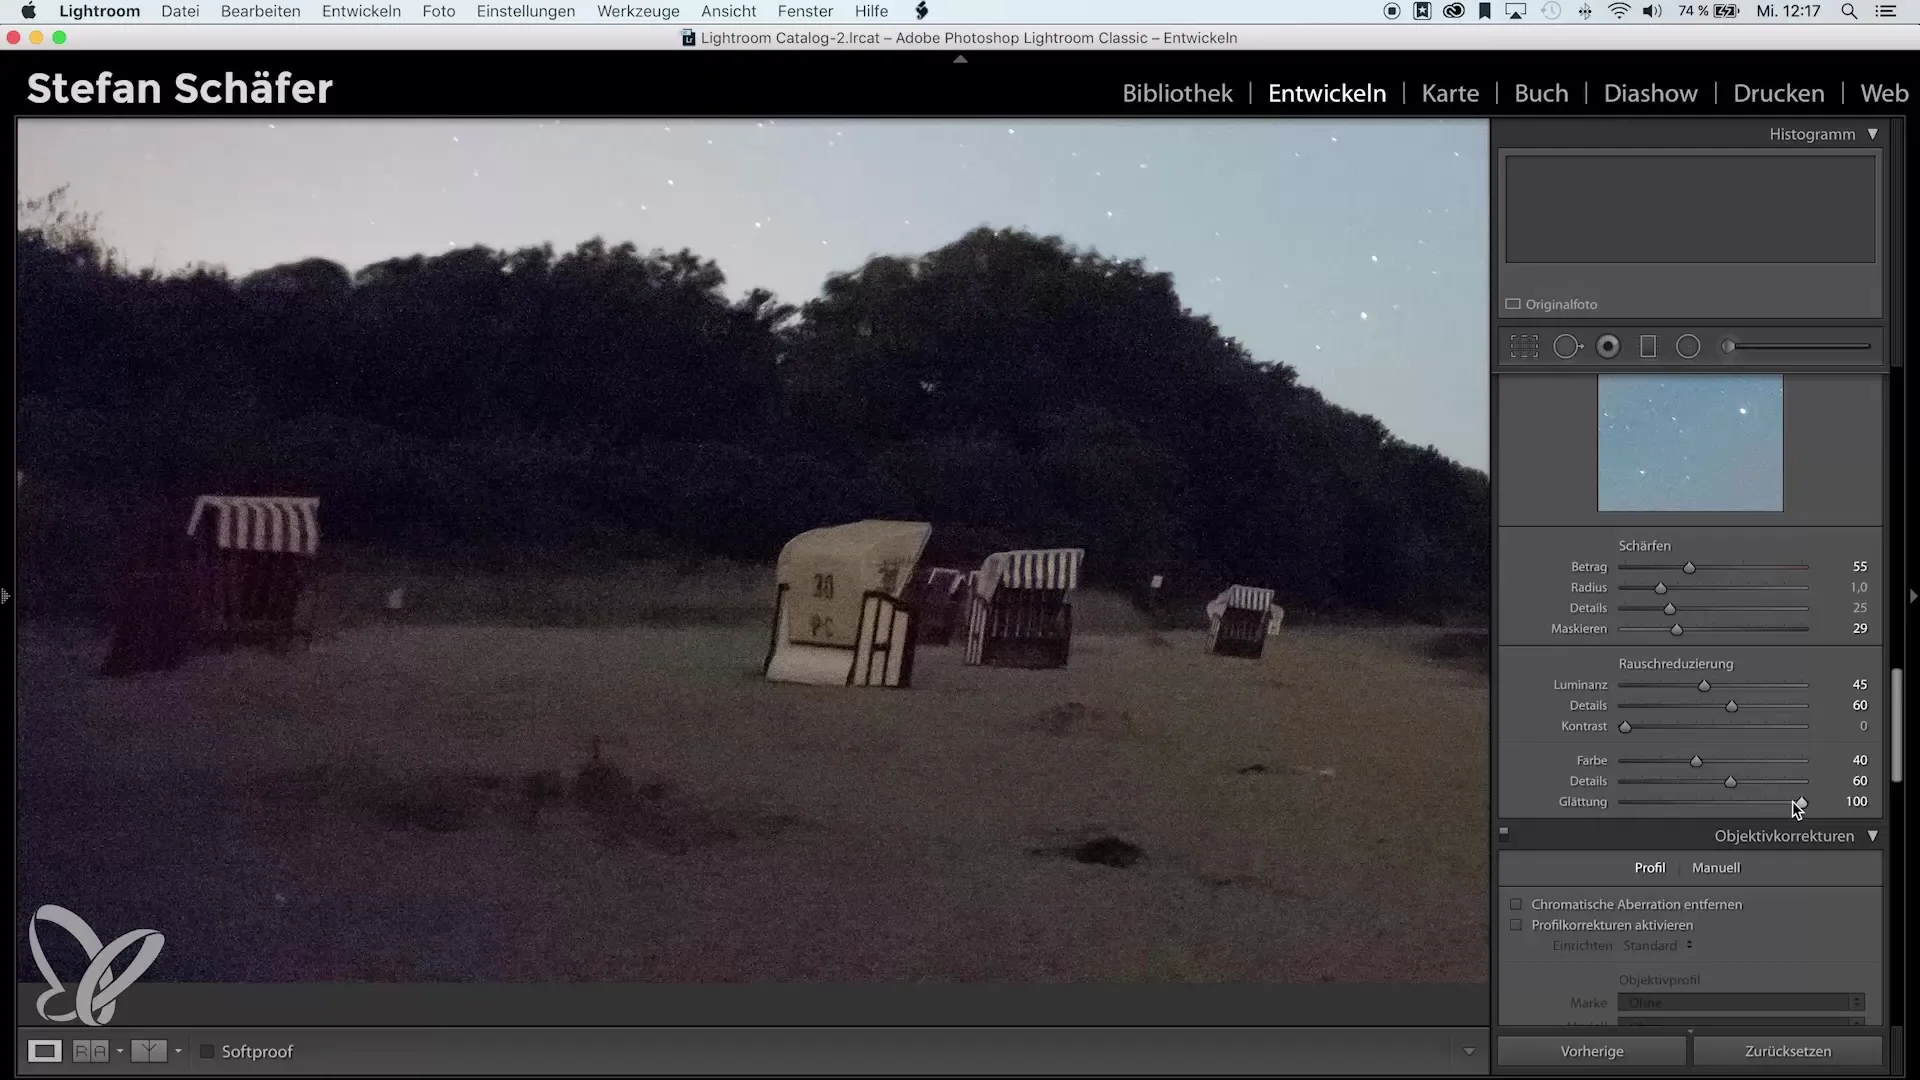The image size is (1920, 1080).
Task: Check Chromatische Aberration entfernen
Action: 1516,904
